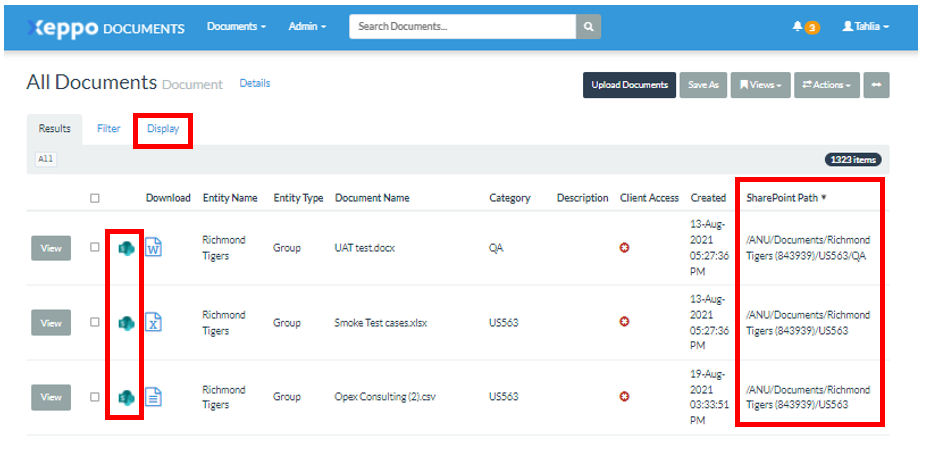Download the Smoke Test cases.xlsx Excel icon
The width and height of the screenshot is (925, 455).
153,322
